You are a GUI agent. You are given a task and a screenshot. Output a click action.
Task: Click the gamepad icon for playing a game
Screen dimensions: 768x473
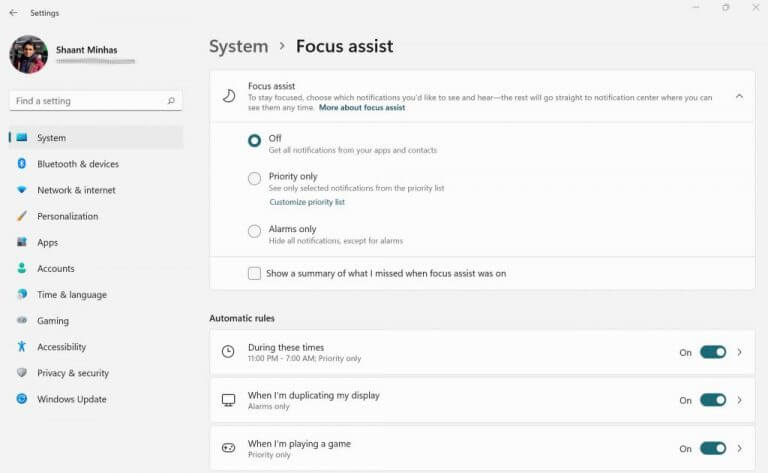coord(228,448)
